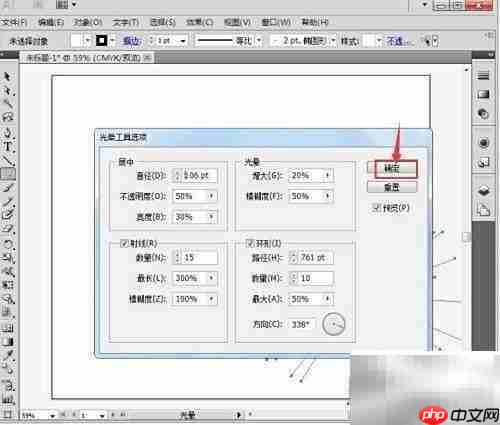Screen dimensions: 500x425
Task: Open the 效果(C) menu
Action: [200, 22]
